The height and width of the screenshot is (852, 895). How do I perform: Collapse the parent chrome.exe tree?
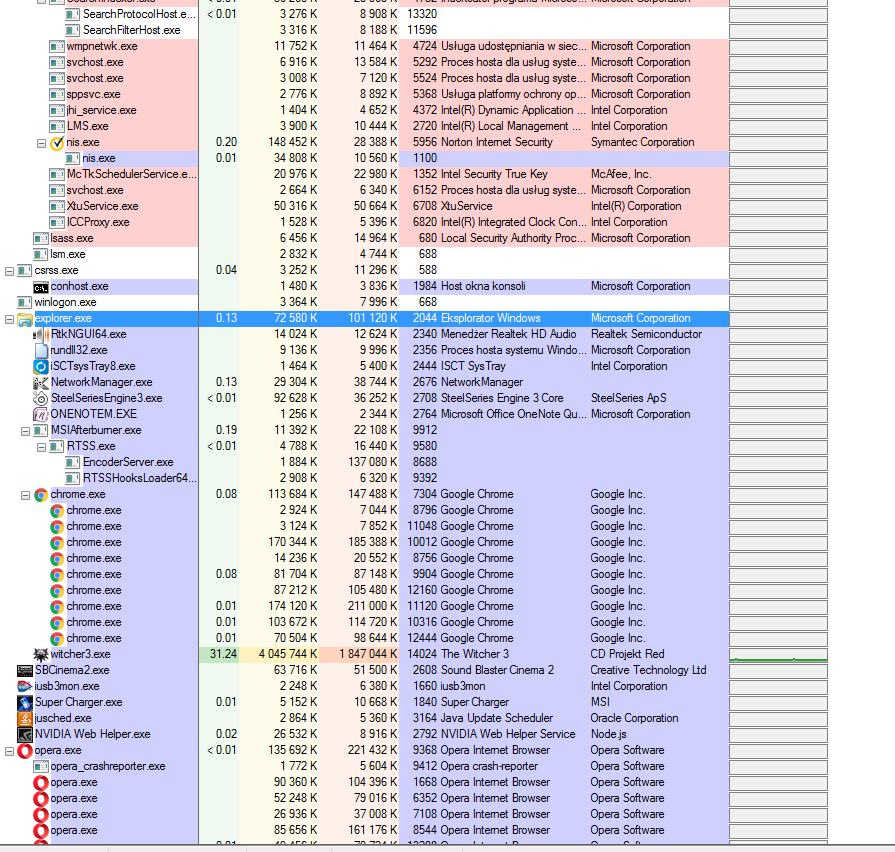[x=25, y=495]
